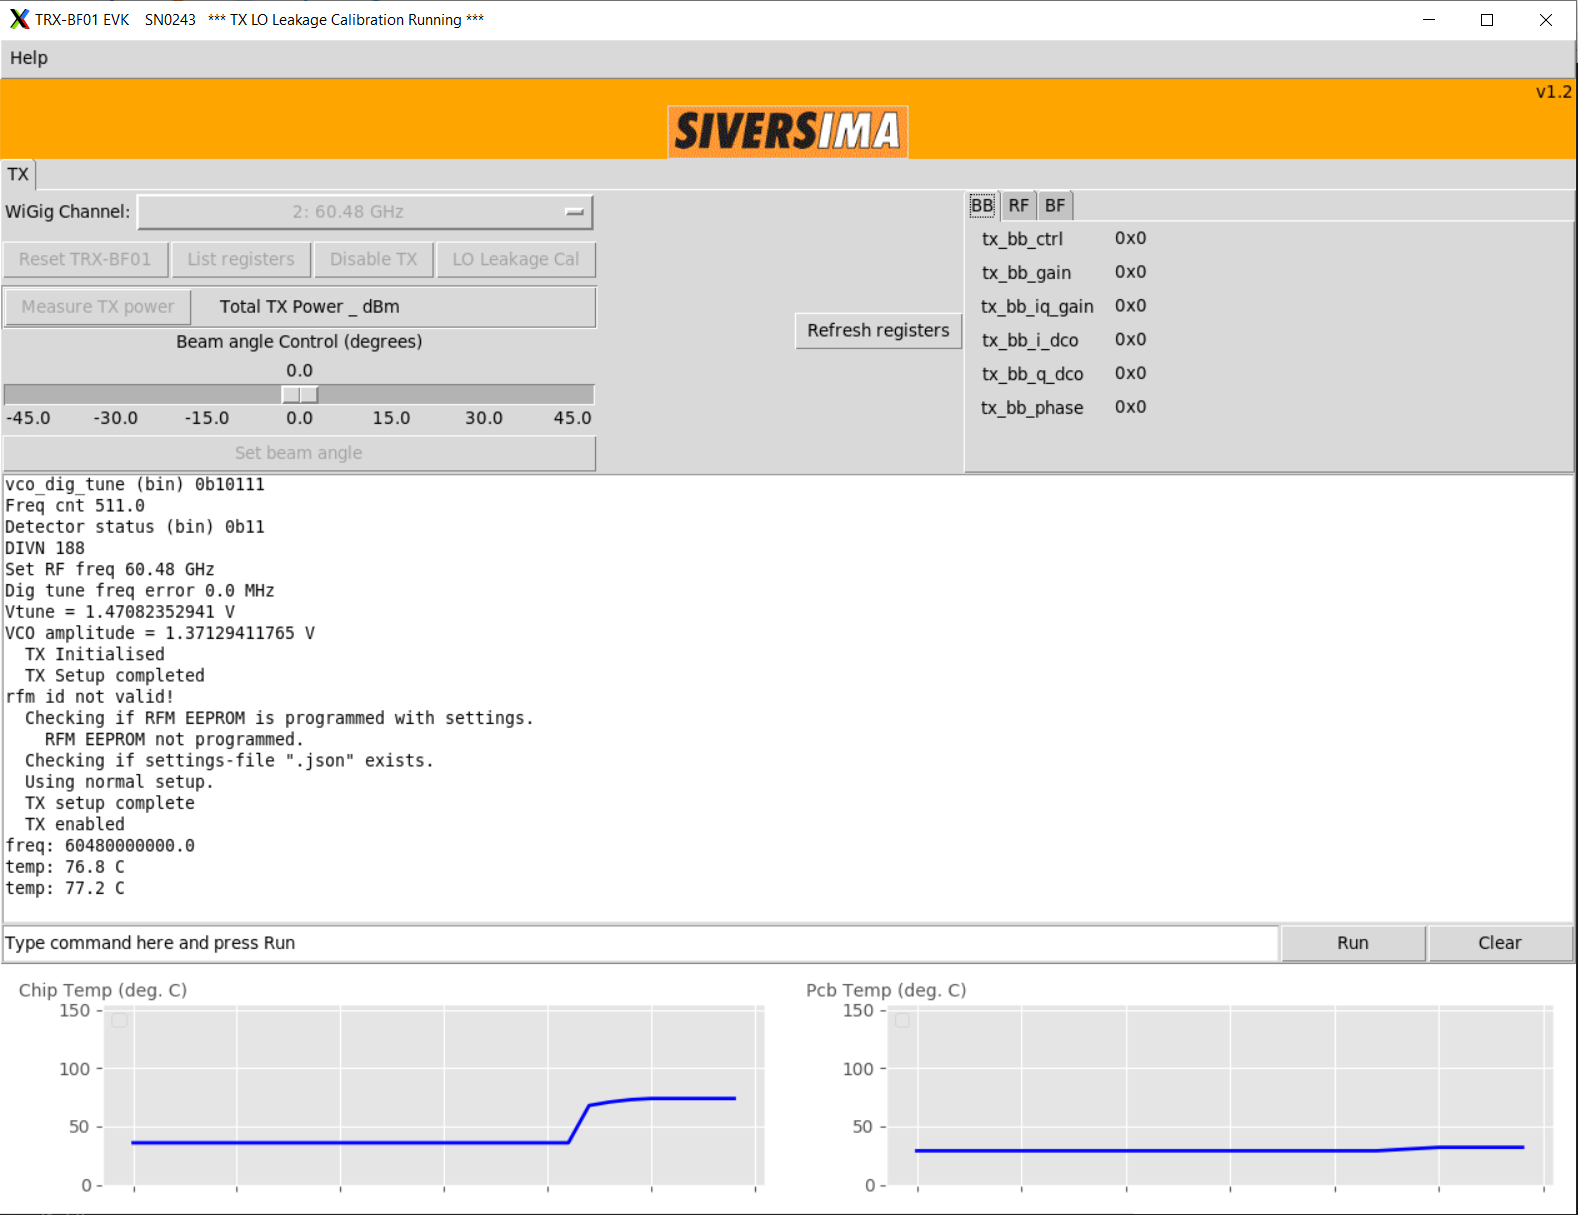Click the LO Leakage Cal button

(515, 260)
